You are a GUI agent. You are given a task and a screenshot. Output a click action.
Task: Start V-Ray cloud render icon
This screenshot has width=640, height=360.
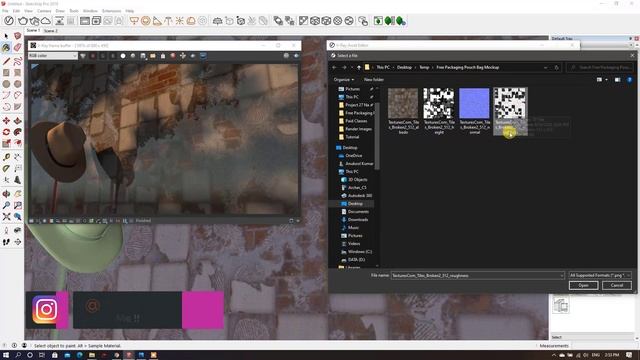point(46,21)
